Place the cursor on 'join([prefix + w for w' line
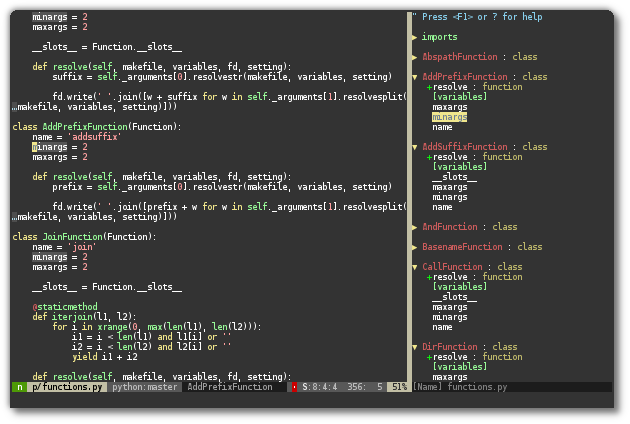 click(229, 207)
